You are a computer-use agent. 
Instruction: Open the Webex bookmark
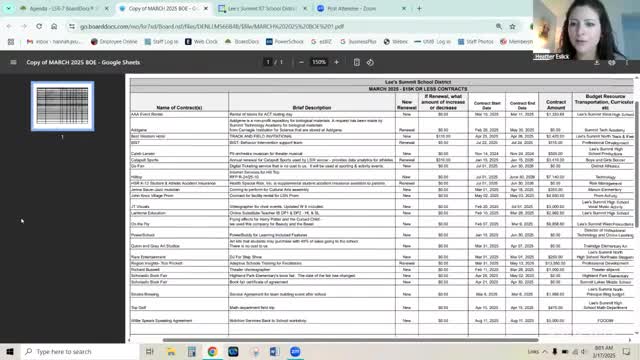tap(396, 42)
